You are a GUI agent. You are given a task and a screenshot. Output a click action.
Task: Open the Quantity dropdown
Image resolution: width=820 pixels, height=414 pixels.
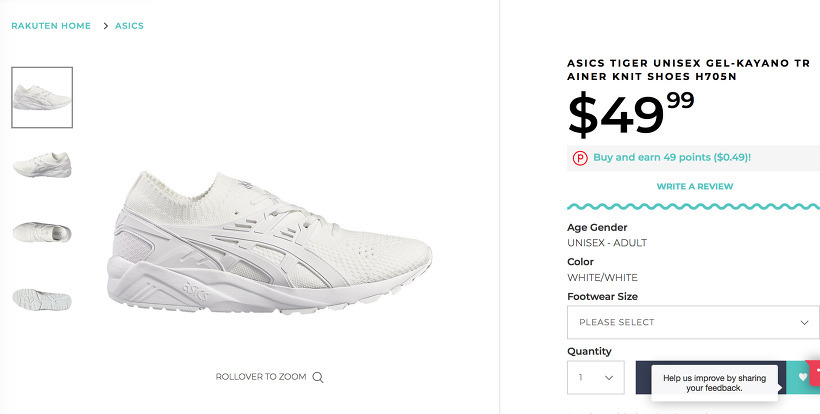[595, 378]
